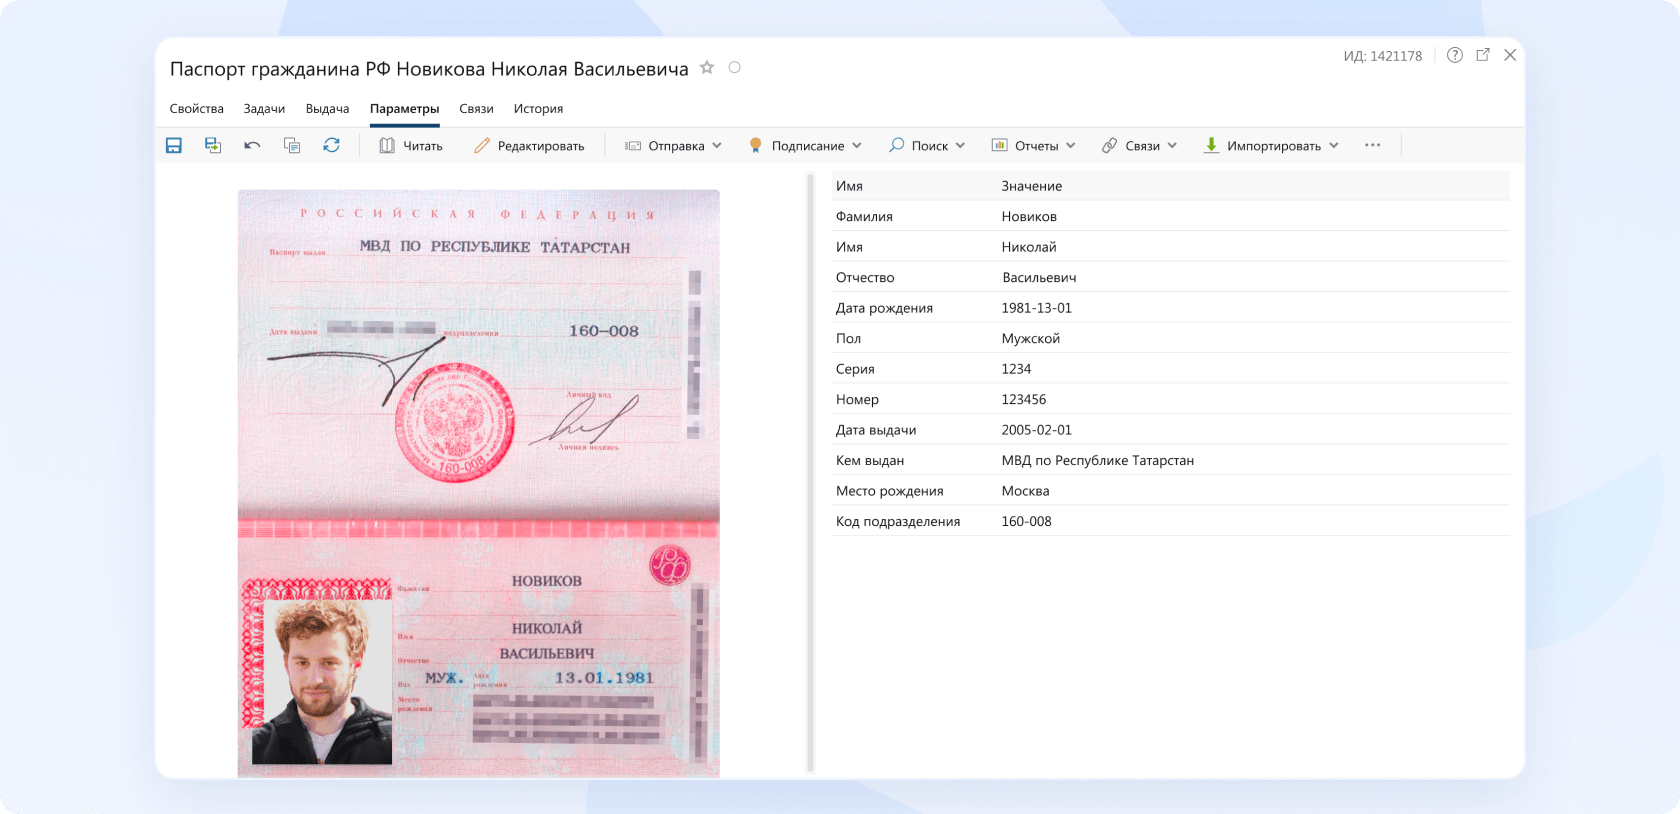Click the Место рождения parameter name
The width and height of the screenshot is (1680, 814).
[x=890, y=491]
